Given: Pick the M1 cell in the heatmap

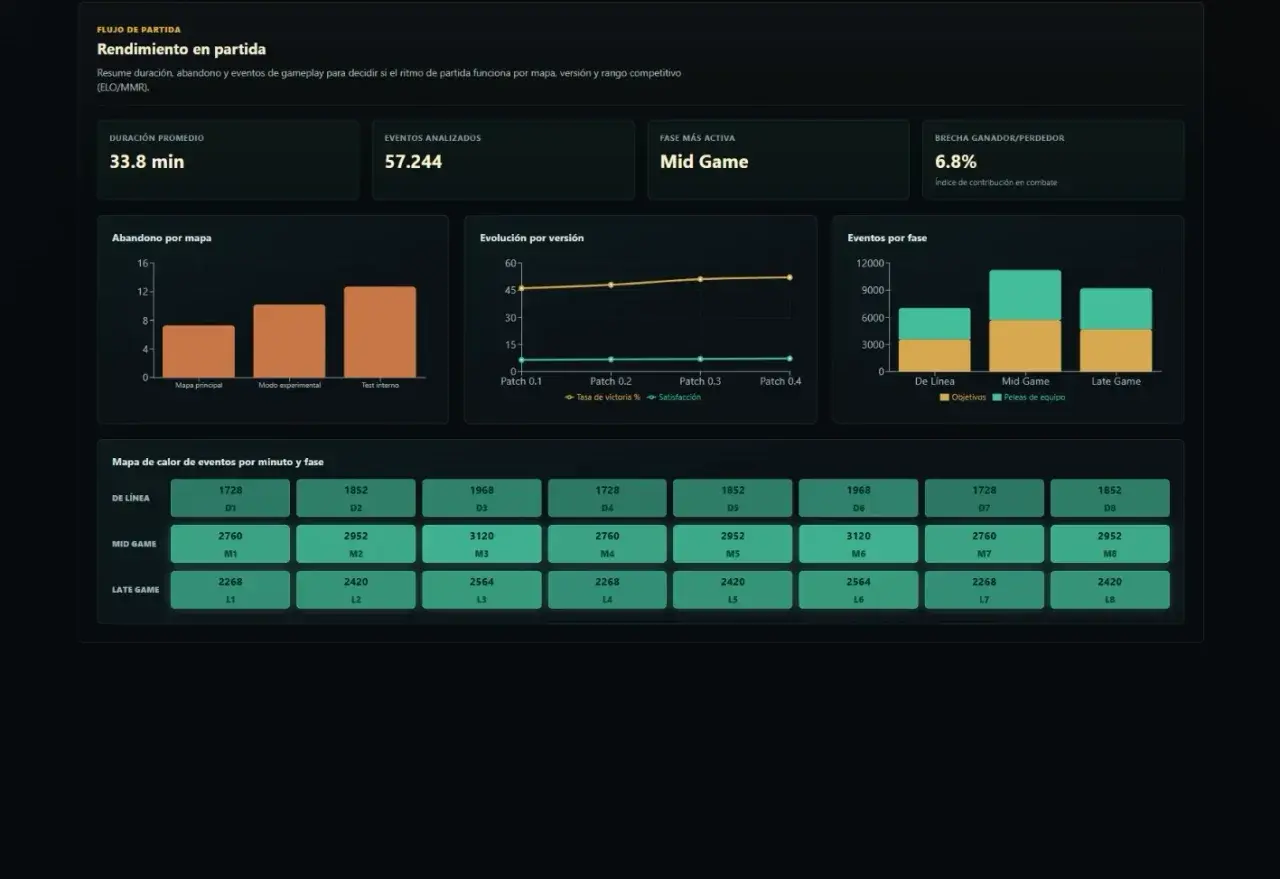Looking at the screenshot, I should tap(230, 544).
